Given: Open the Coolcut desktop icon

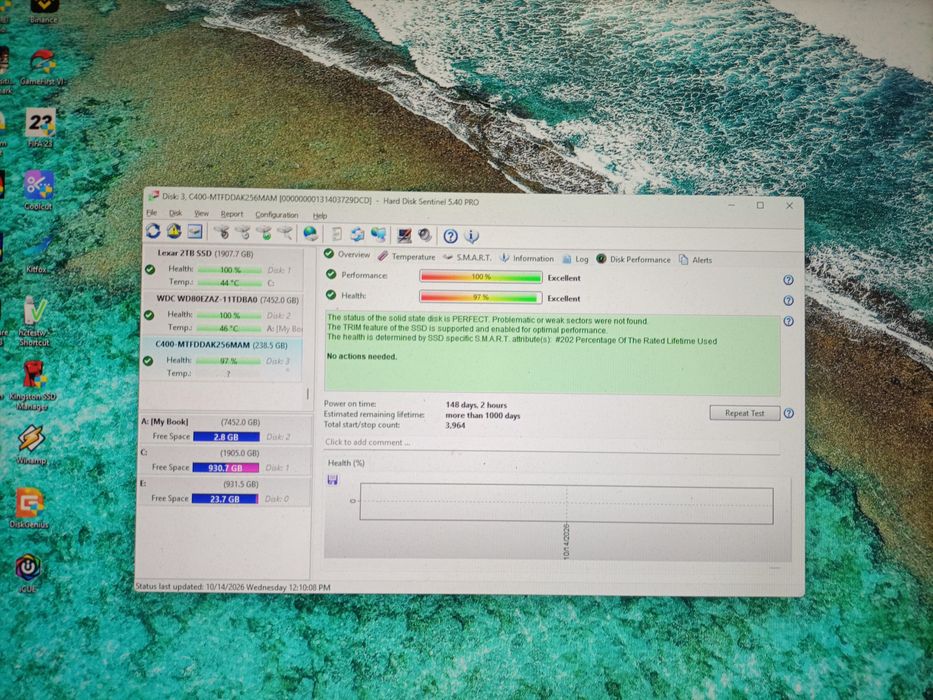Looking at the screenshot, I should [38, 190].
